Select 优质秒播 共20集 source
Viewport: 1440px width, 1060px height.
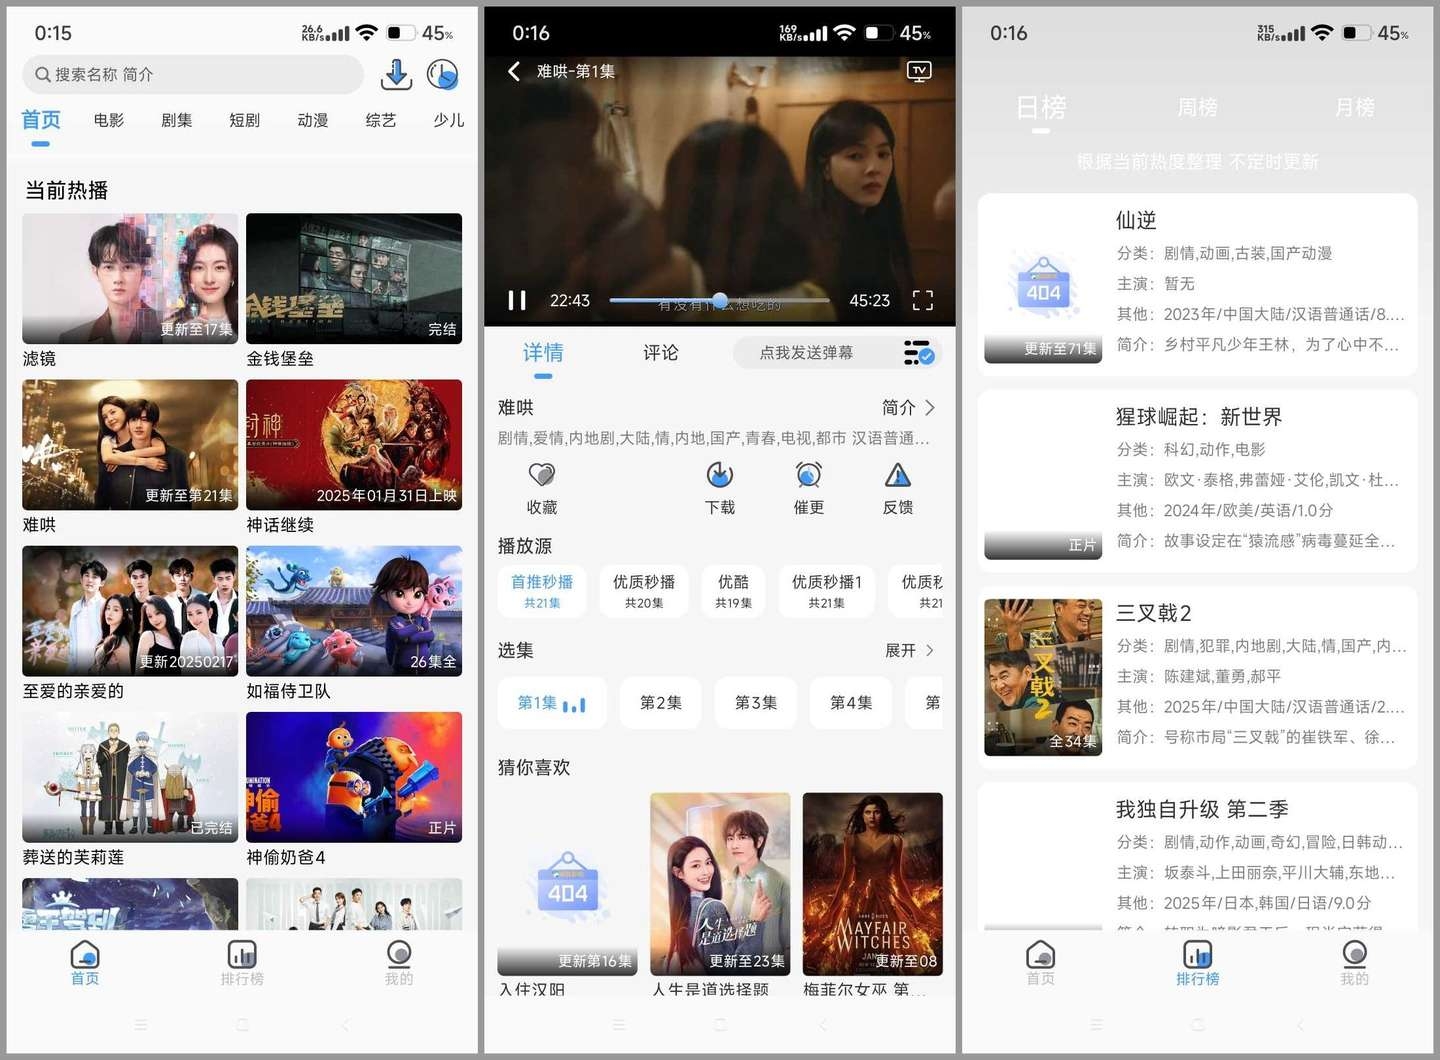(644, 590)
